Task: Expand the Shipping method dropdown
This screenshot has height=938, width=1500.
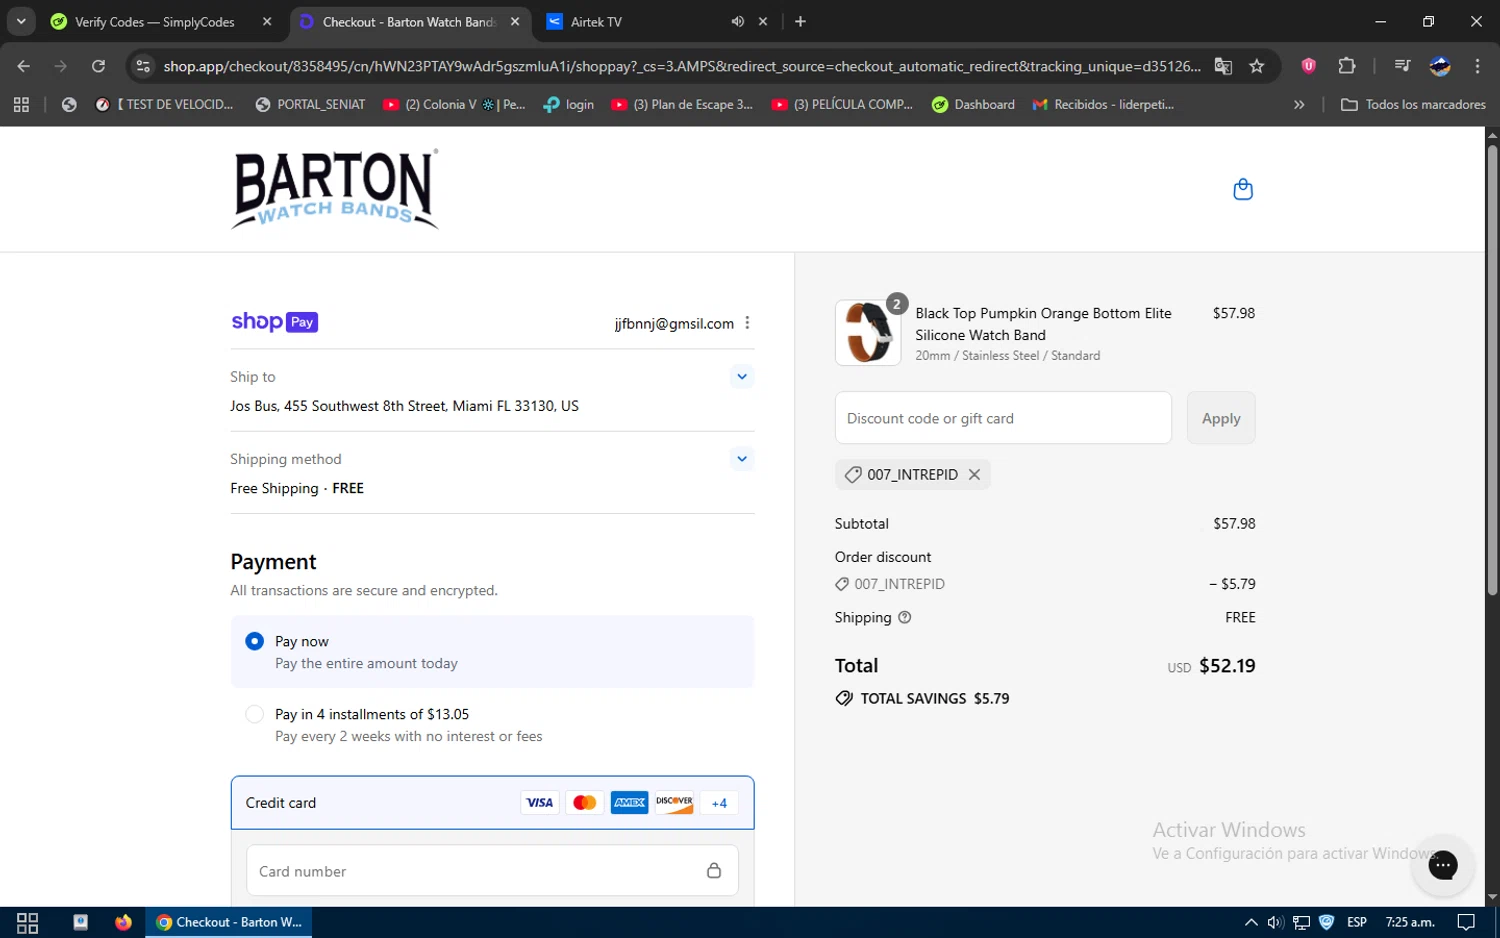Action: [x=741, y=459]
